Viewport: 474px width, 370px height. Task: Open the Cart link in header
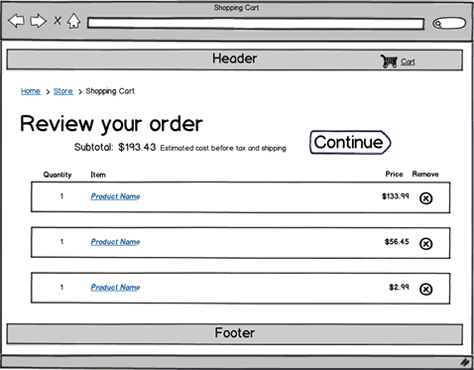click(408, 62)
